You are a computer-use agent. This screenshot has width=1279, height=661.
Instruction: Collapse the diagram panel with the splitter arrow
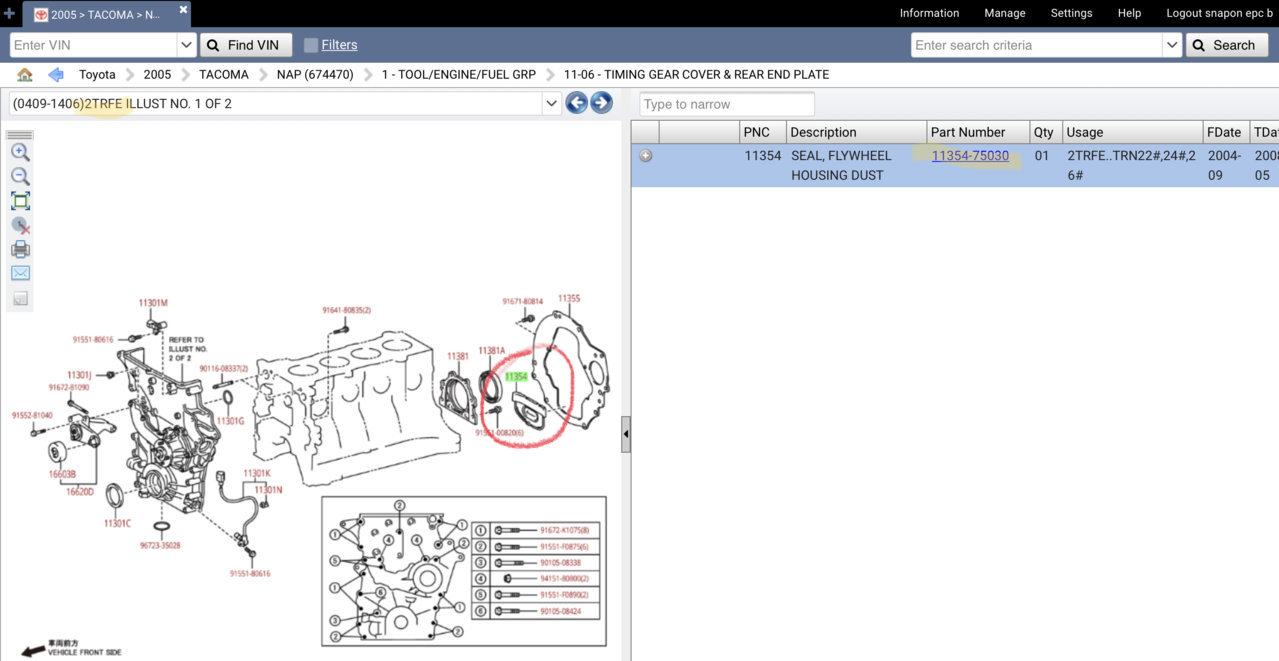[x=626, y=434]
